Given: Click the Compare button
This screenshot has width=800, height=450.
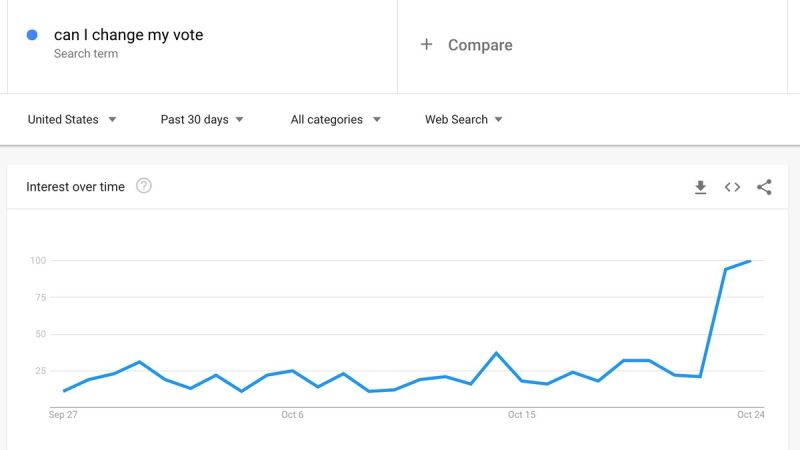Looking at the screenshot, I should [x=480, y=45].
